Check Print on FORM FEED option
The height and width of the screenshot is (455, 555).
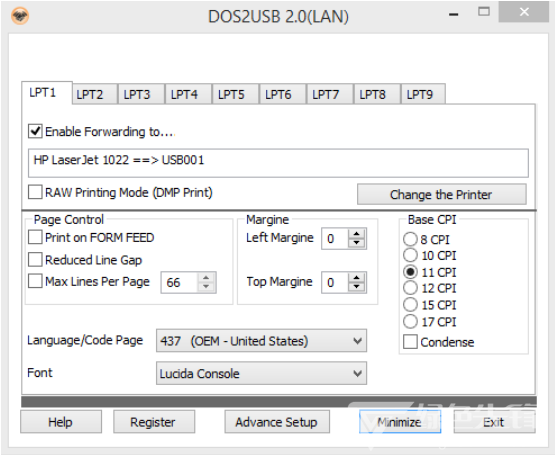pyautogui.click(x=35, y=237)
